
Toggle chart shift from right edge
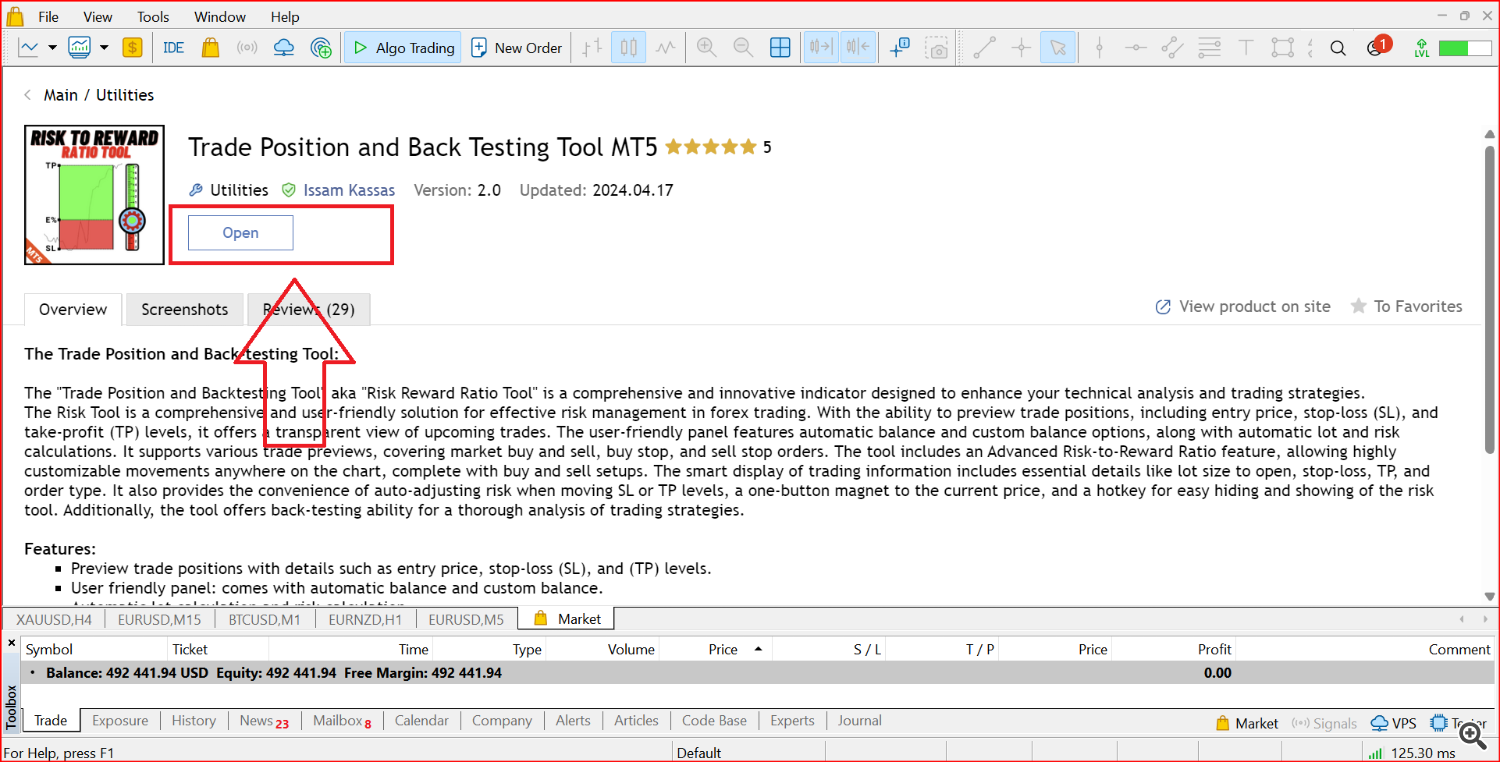857,47
